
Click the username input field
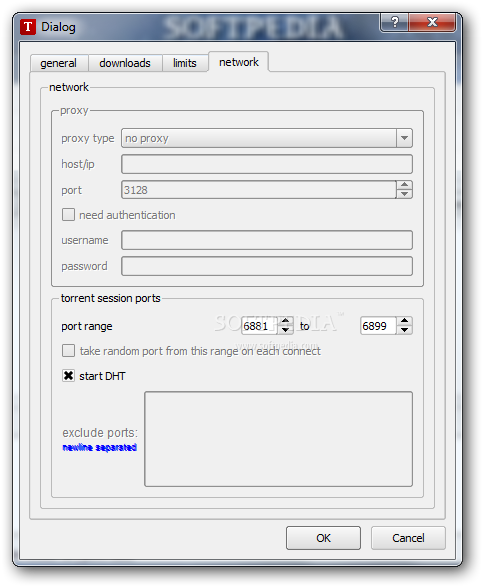pyautogui.click(x=267, y=240)
